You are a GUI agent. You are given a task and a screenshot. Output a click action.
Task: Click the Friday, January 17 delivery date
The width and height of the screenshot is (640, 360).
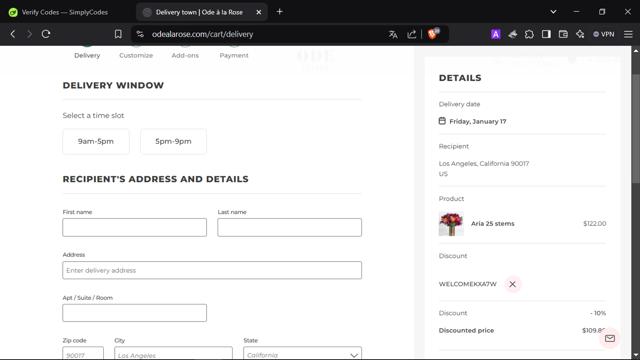click(478, 121)
